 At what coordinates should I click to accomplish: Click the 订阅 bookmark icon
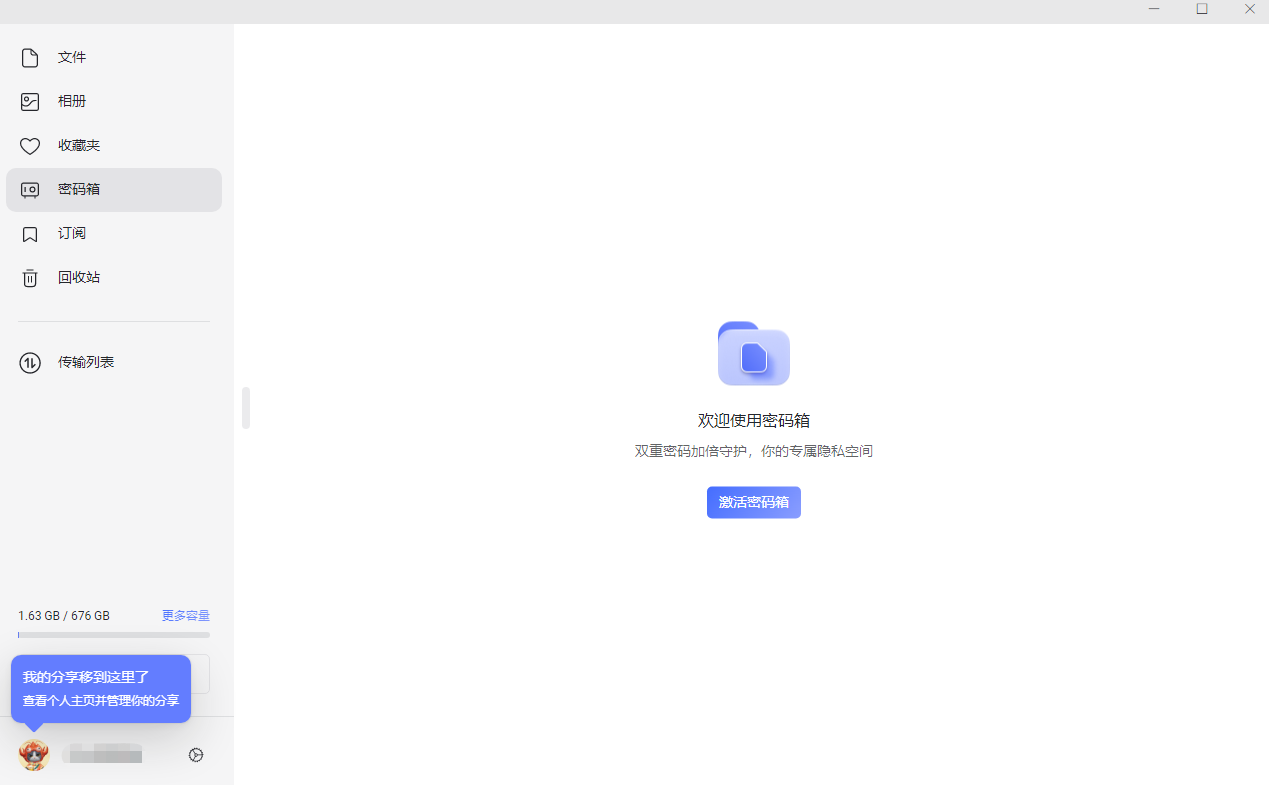(x=30, y=234)
